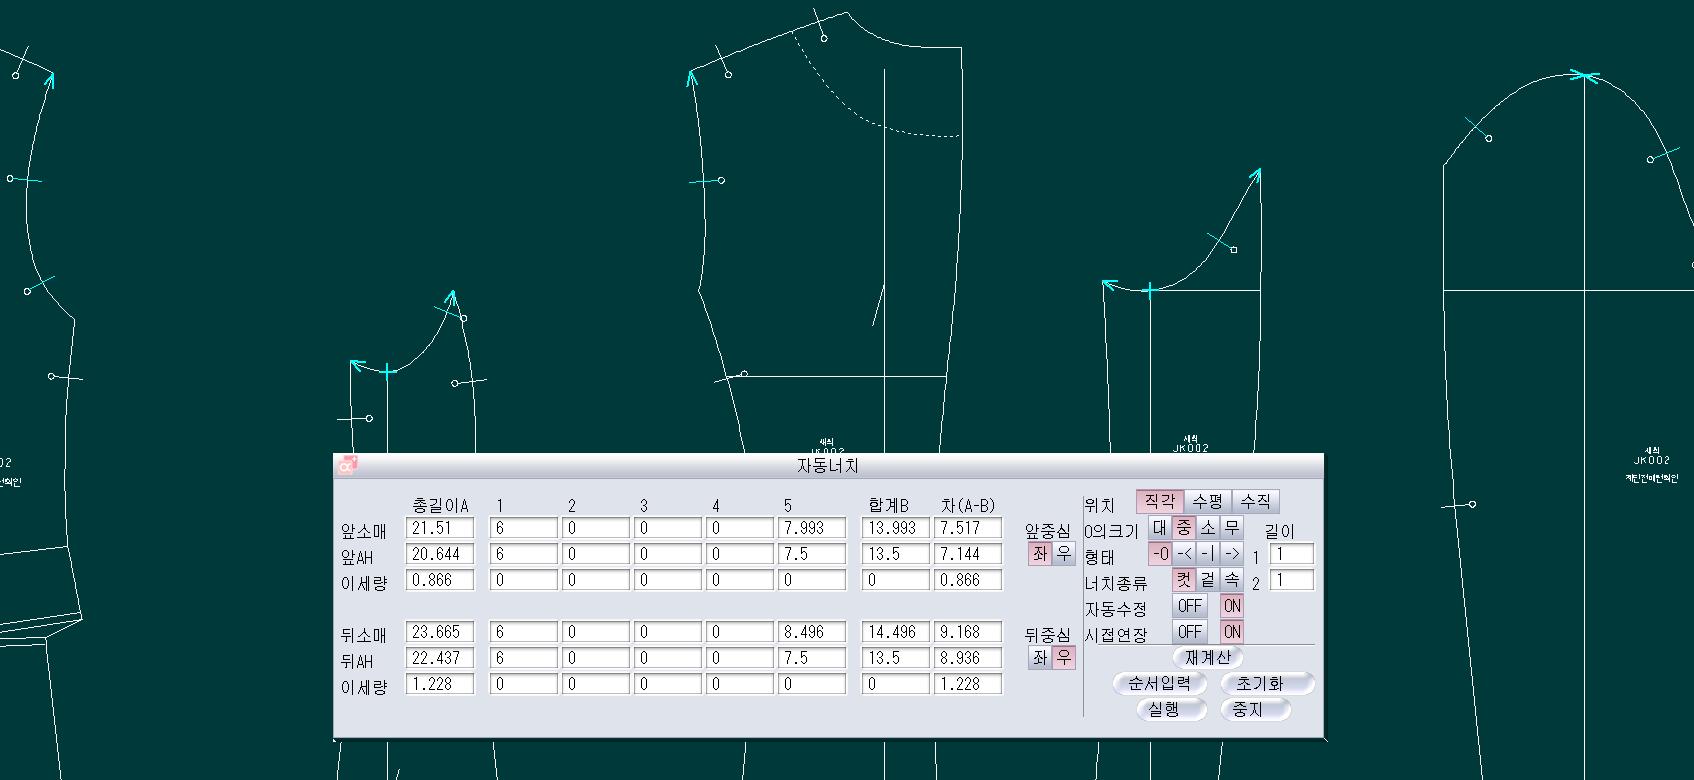The height and width of the screenshot is (780, 1694).
Task: Set 0의크기 to 무 (none)
Action: click(1232, 527)
